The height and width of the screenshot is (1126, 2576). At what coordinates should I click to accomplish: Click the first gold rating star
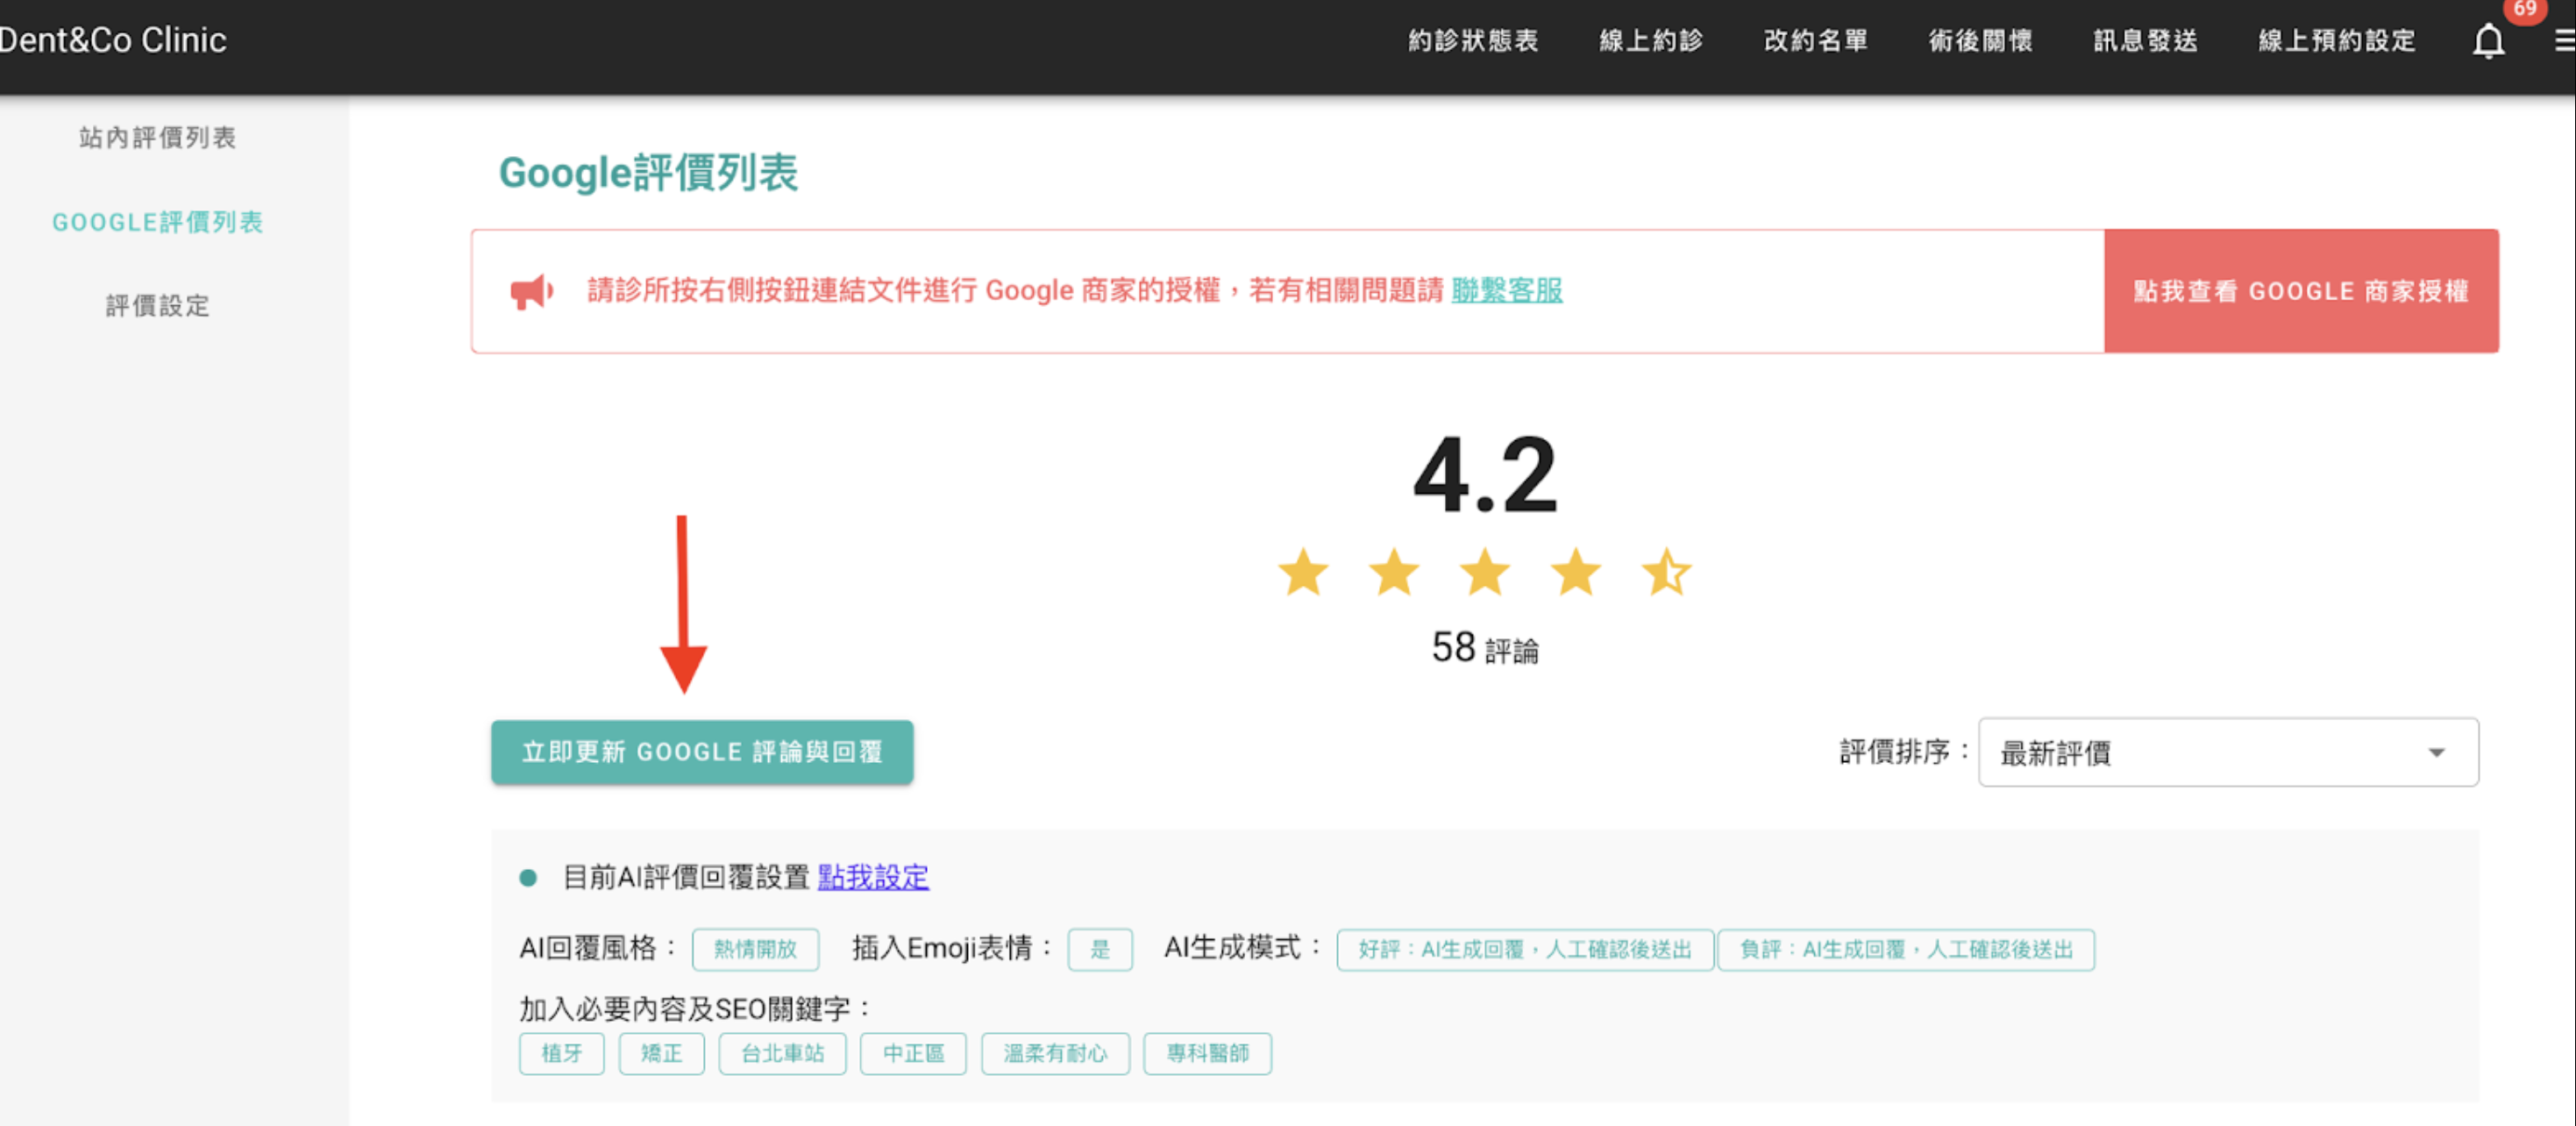tap(1303, 572)
